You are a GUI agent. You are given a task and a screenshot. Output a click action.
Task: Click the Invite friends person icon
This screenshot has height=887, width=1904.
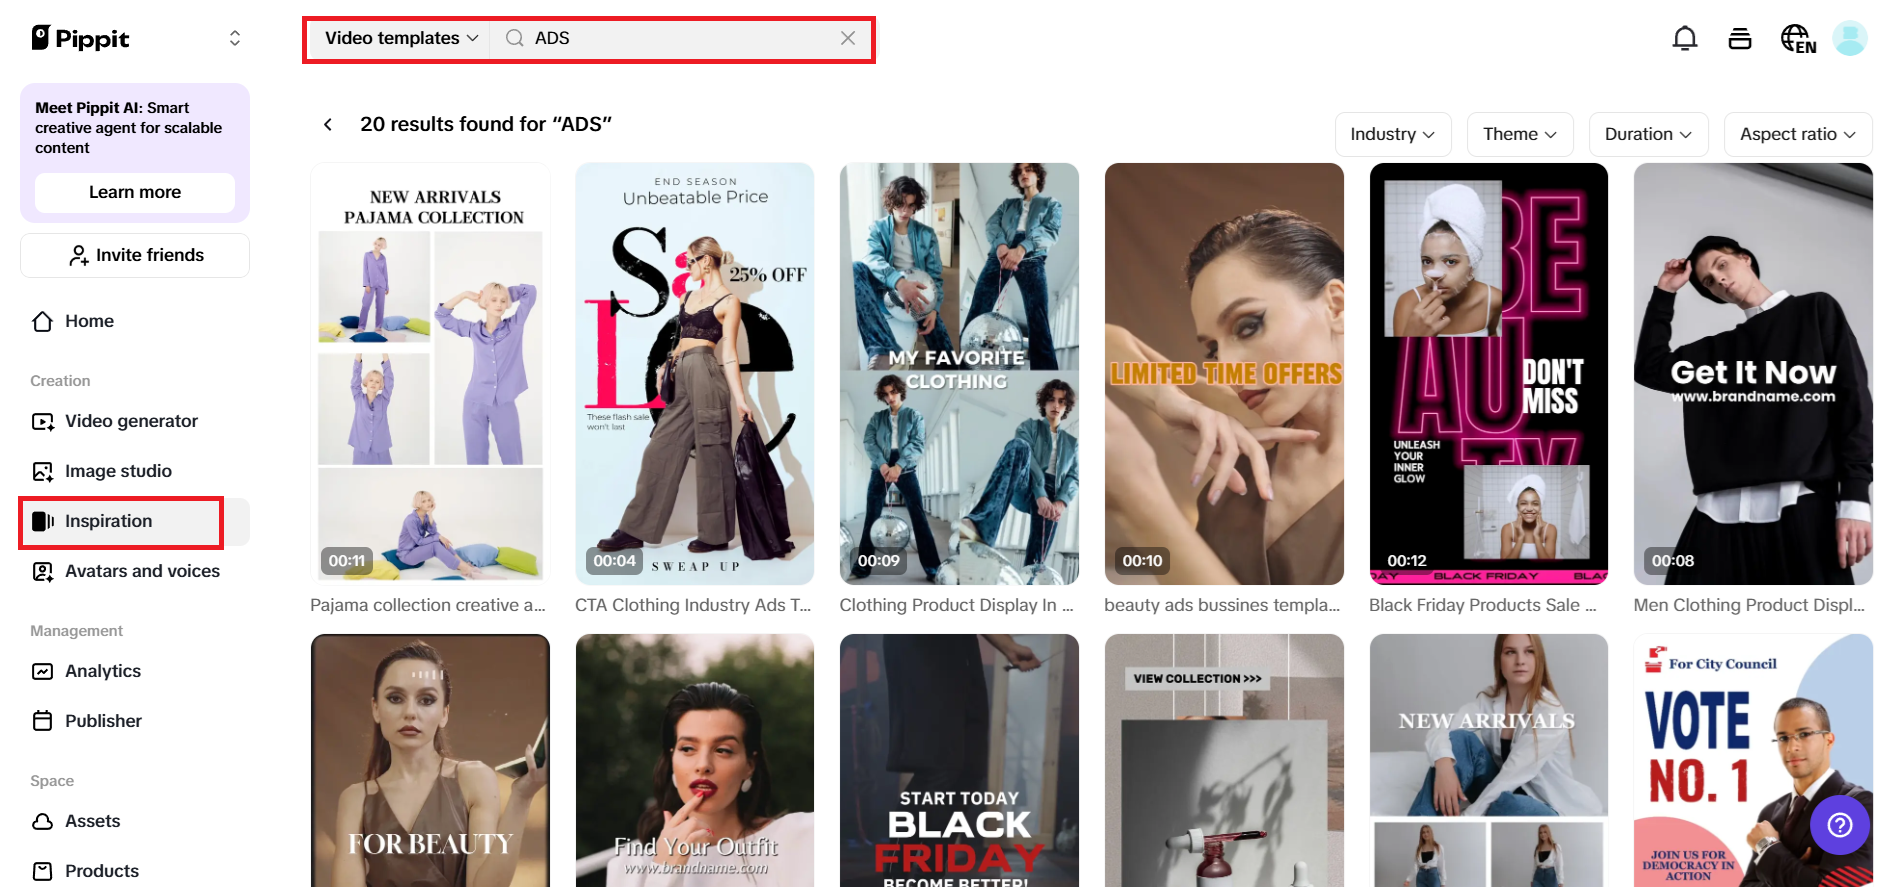click(78, 256)
